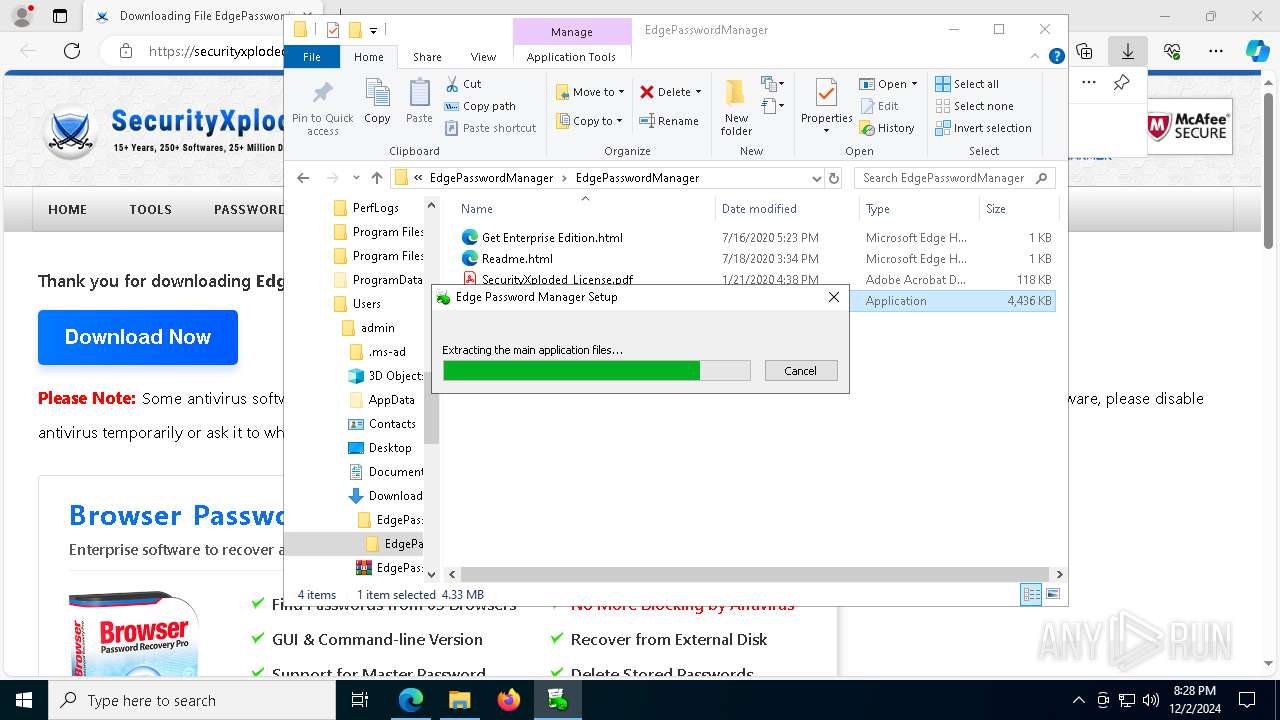The height and width of the screenshot is (720, 1280).
Task: Click Select none in ribbon
Action: [974, 106]
